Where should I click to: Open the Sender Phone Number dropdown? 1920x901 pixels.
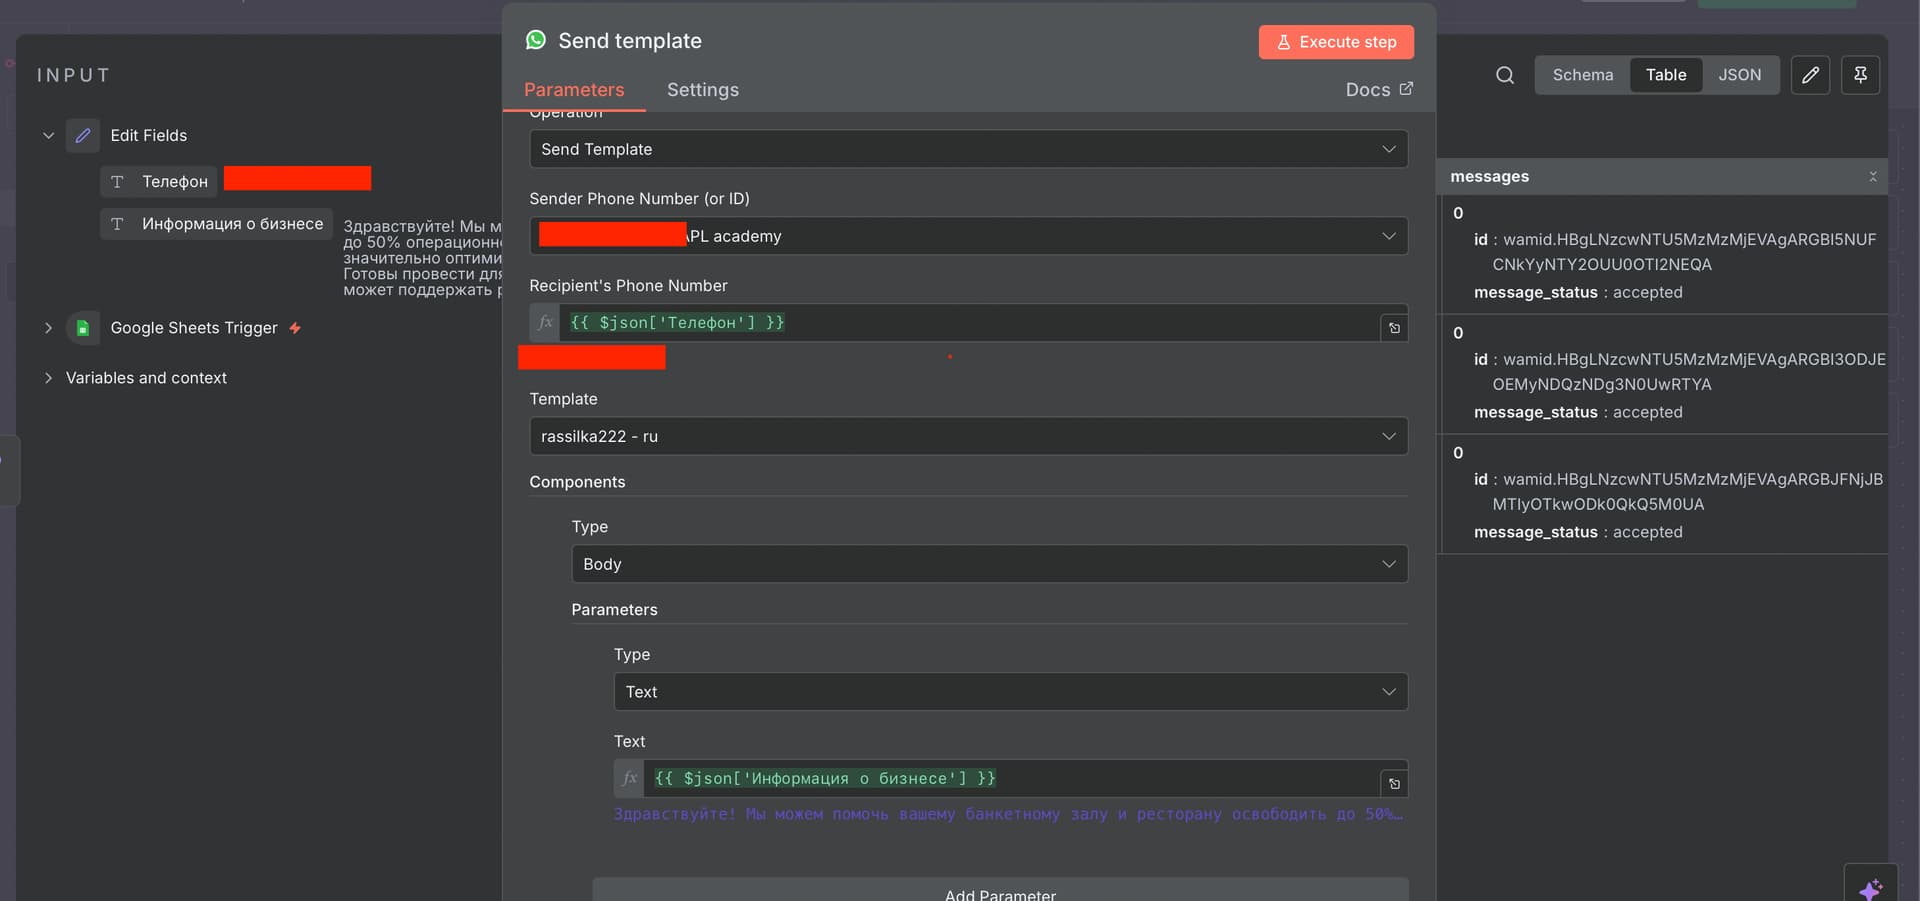tap(968, 237)
